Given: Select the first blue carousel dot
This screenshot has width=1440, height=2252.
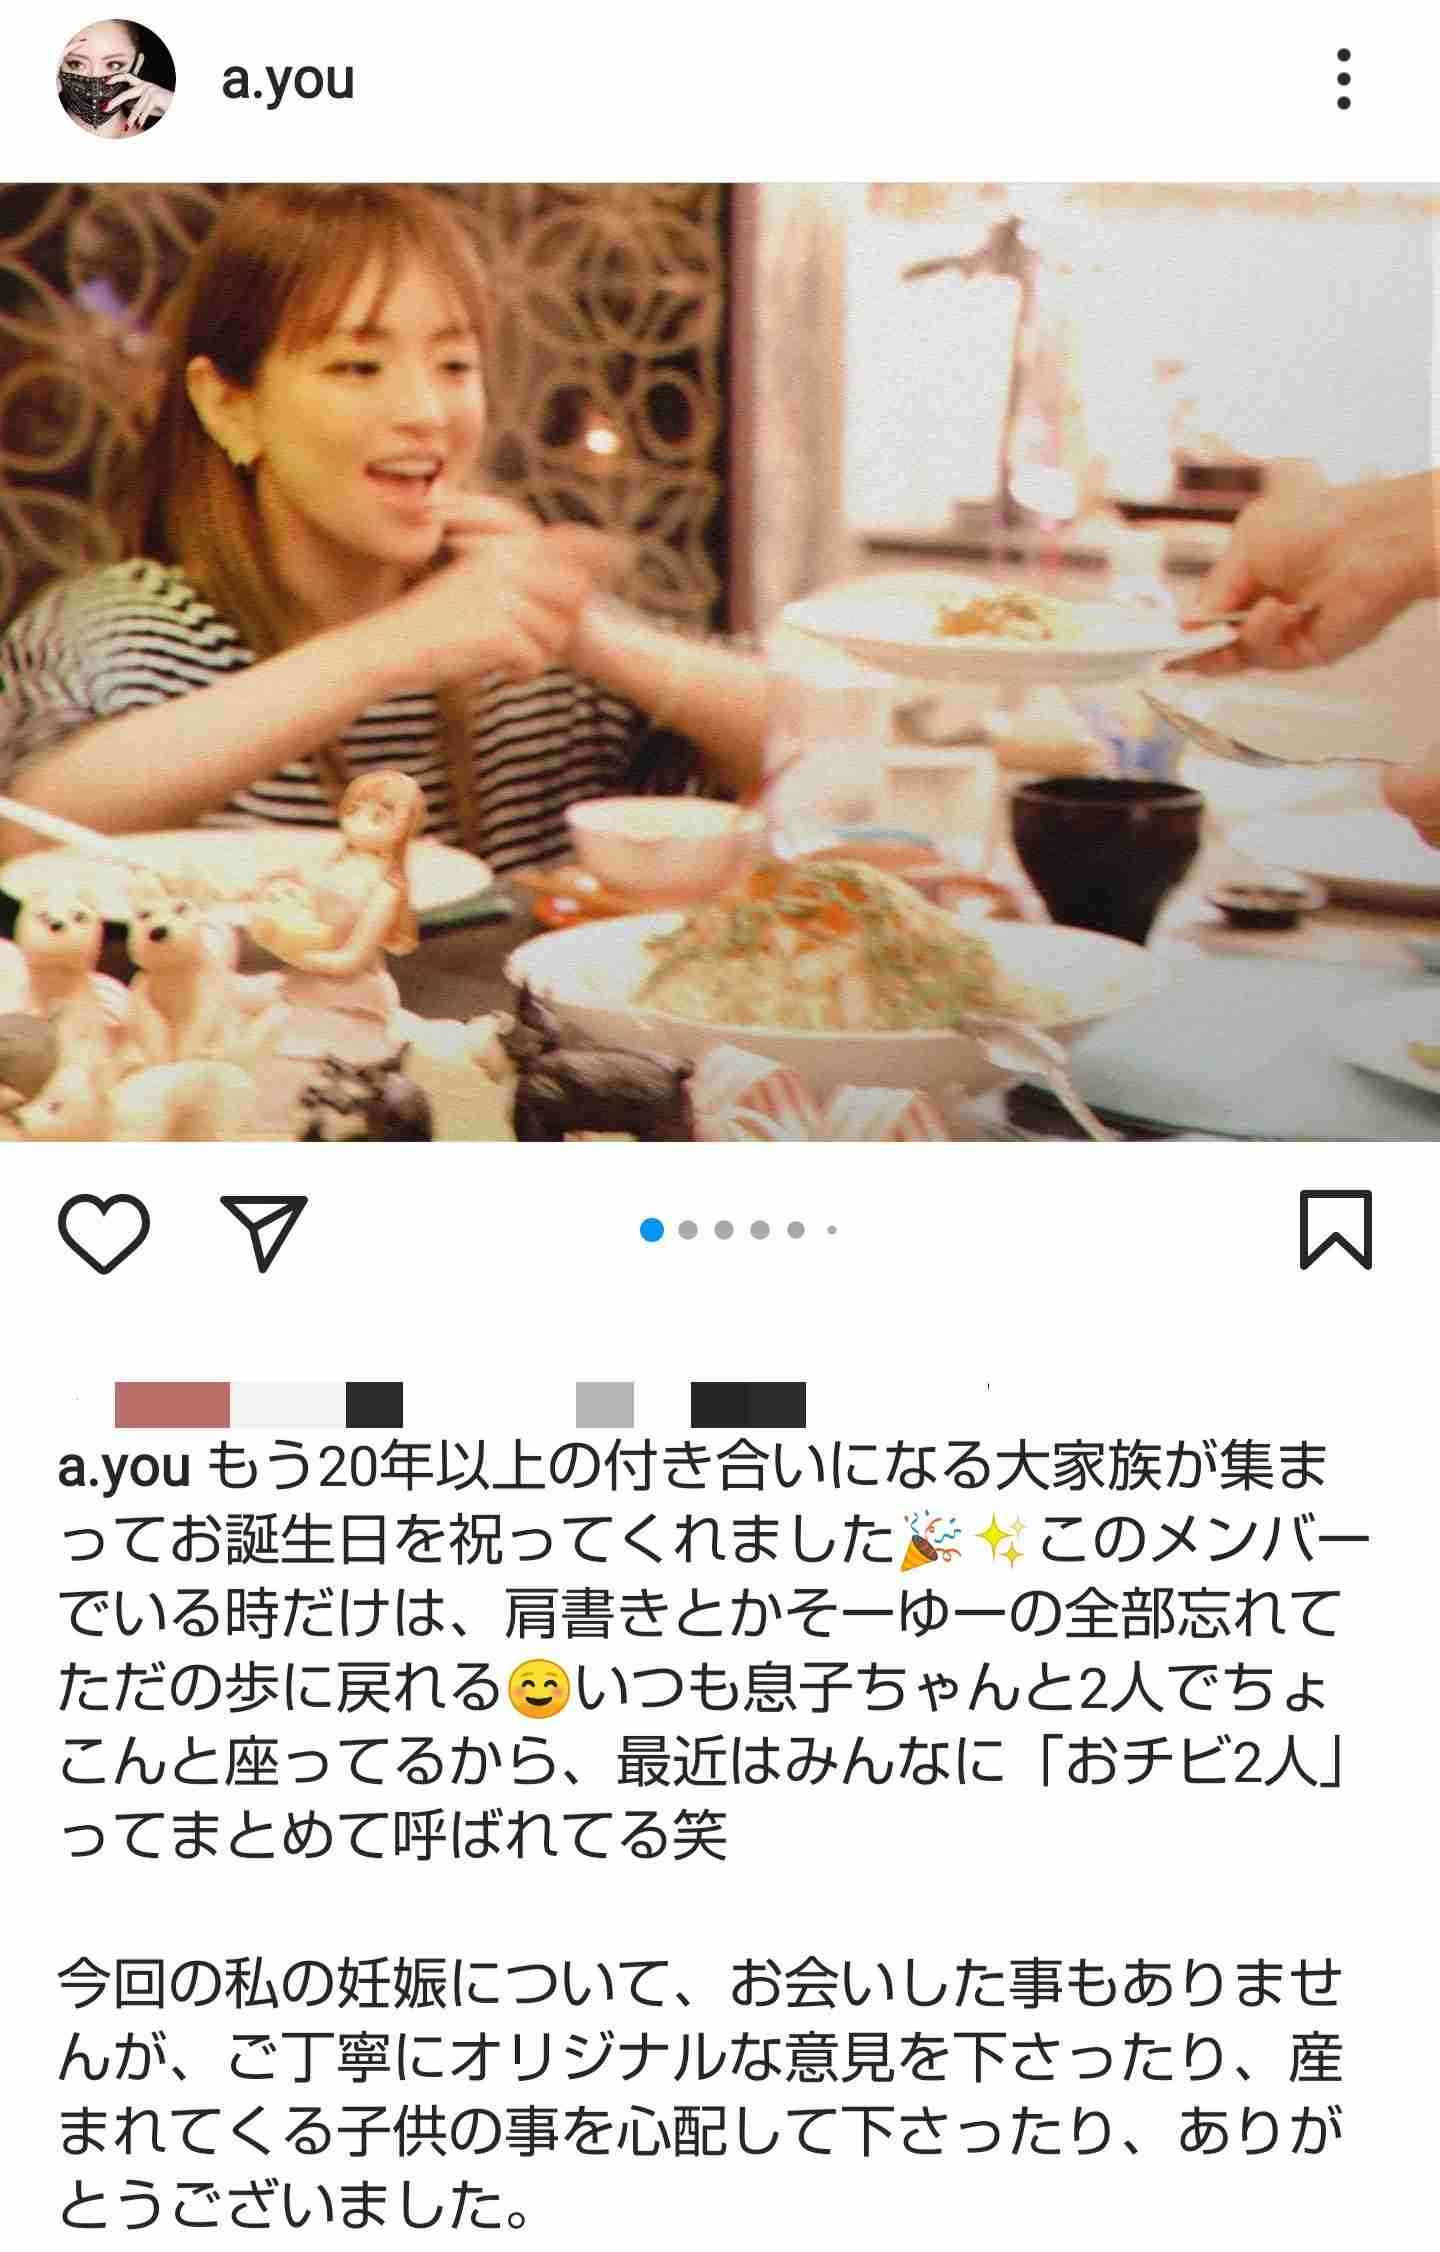Looking at the screenshot, I should point(652,1230).
